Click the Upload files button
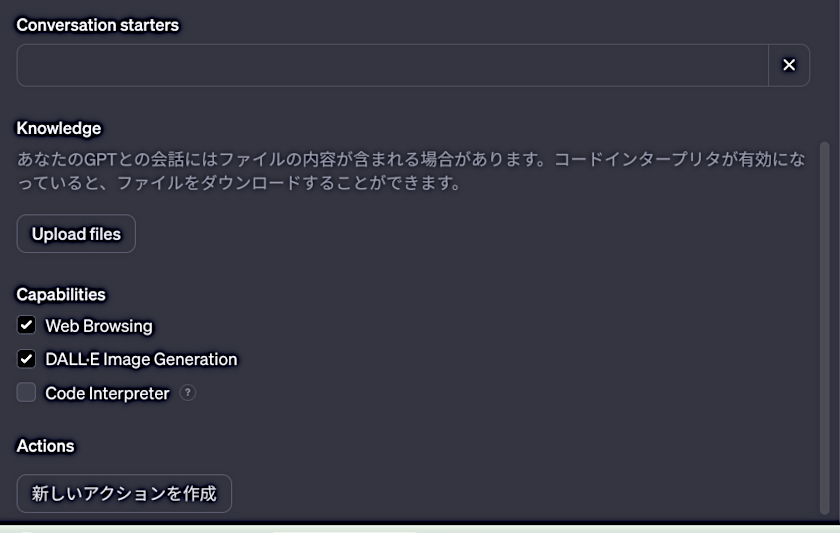This screenshot has height=533, width=840. [76, 234]
